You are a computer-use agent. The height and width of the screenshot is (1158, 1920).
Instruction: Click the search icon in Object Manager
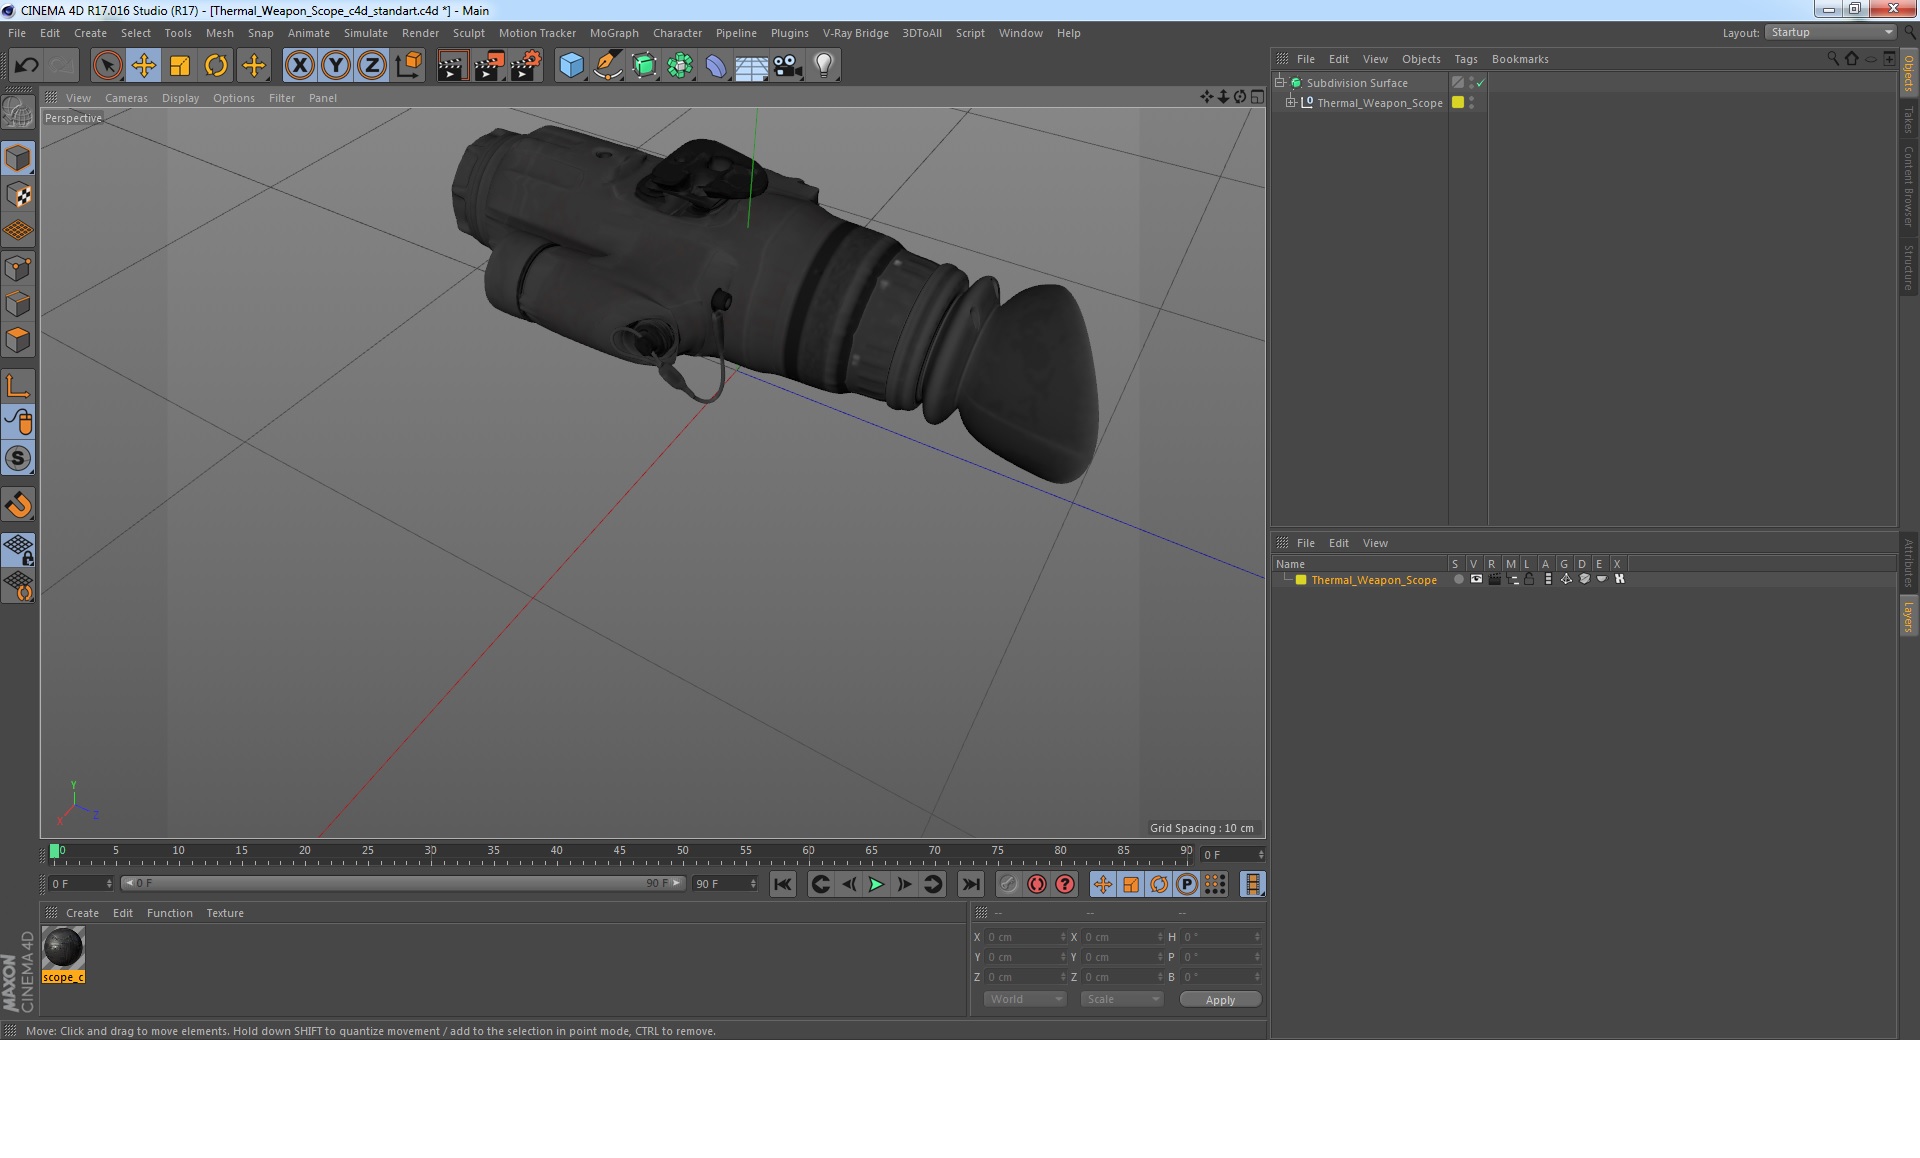click(1833, 58)
